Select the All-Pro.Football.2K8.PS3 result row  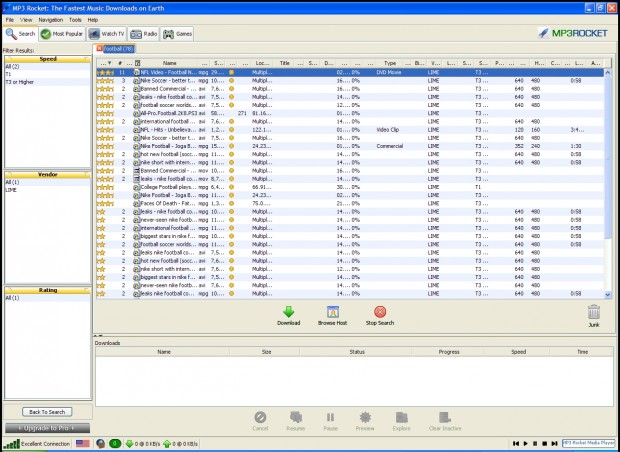click(x=350, y=113)
